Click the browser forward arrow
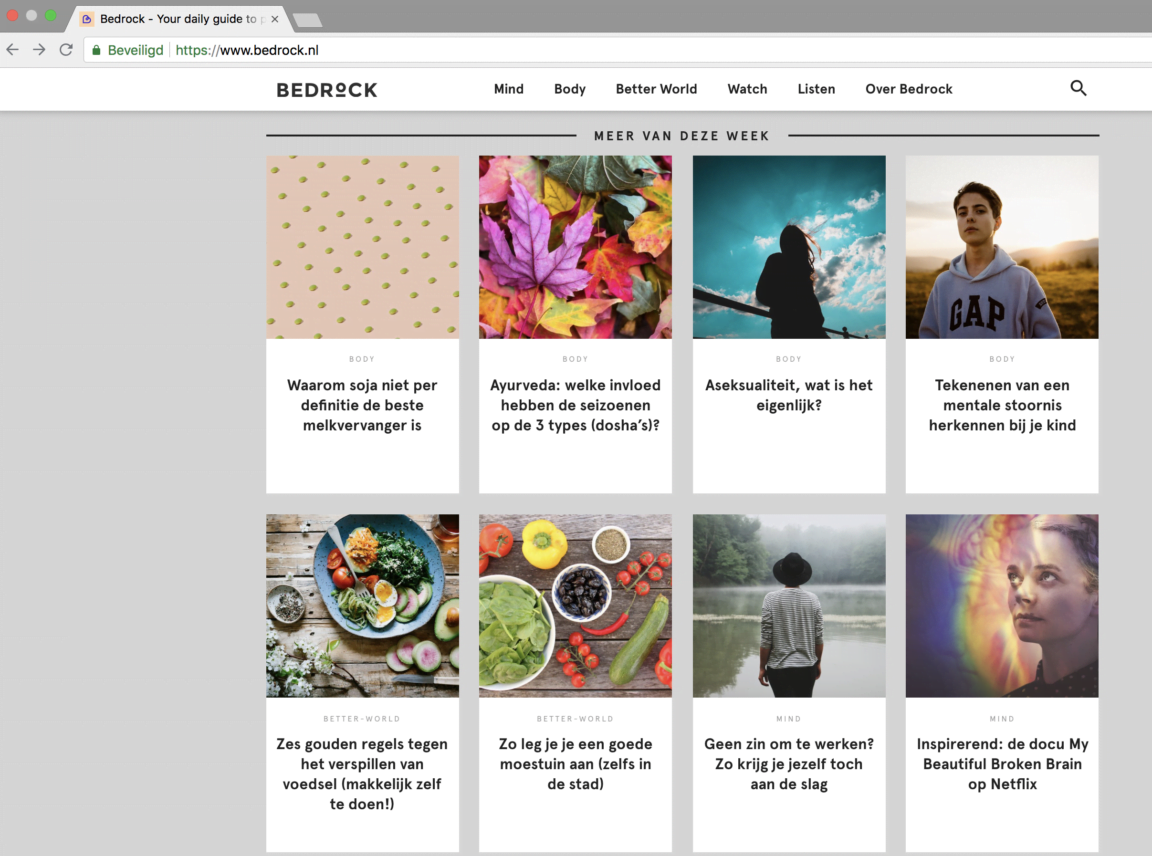Image resolution: width=1152 pixels, height=856 pixels. point(39,50)
